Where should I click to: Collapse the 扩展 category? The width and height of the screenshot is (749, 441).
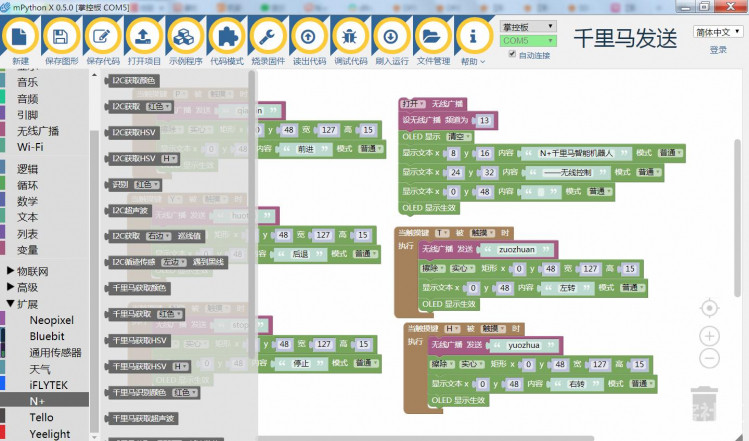(22, 304)
